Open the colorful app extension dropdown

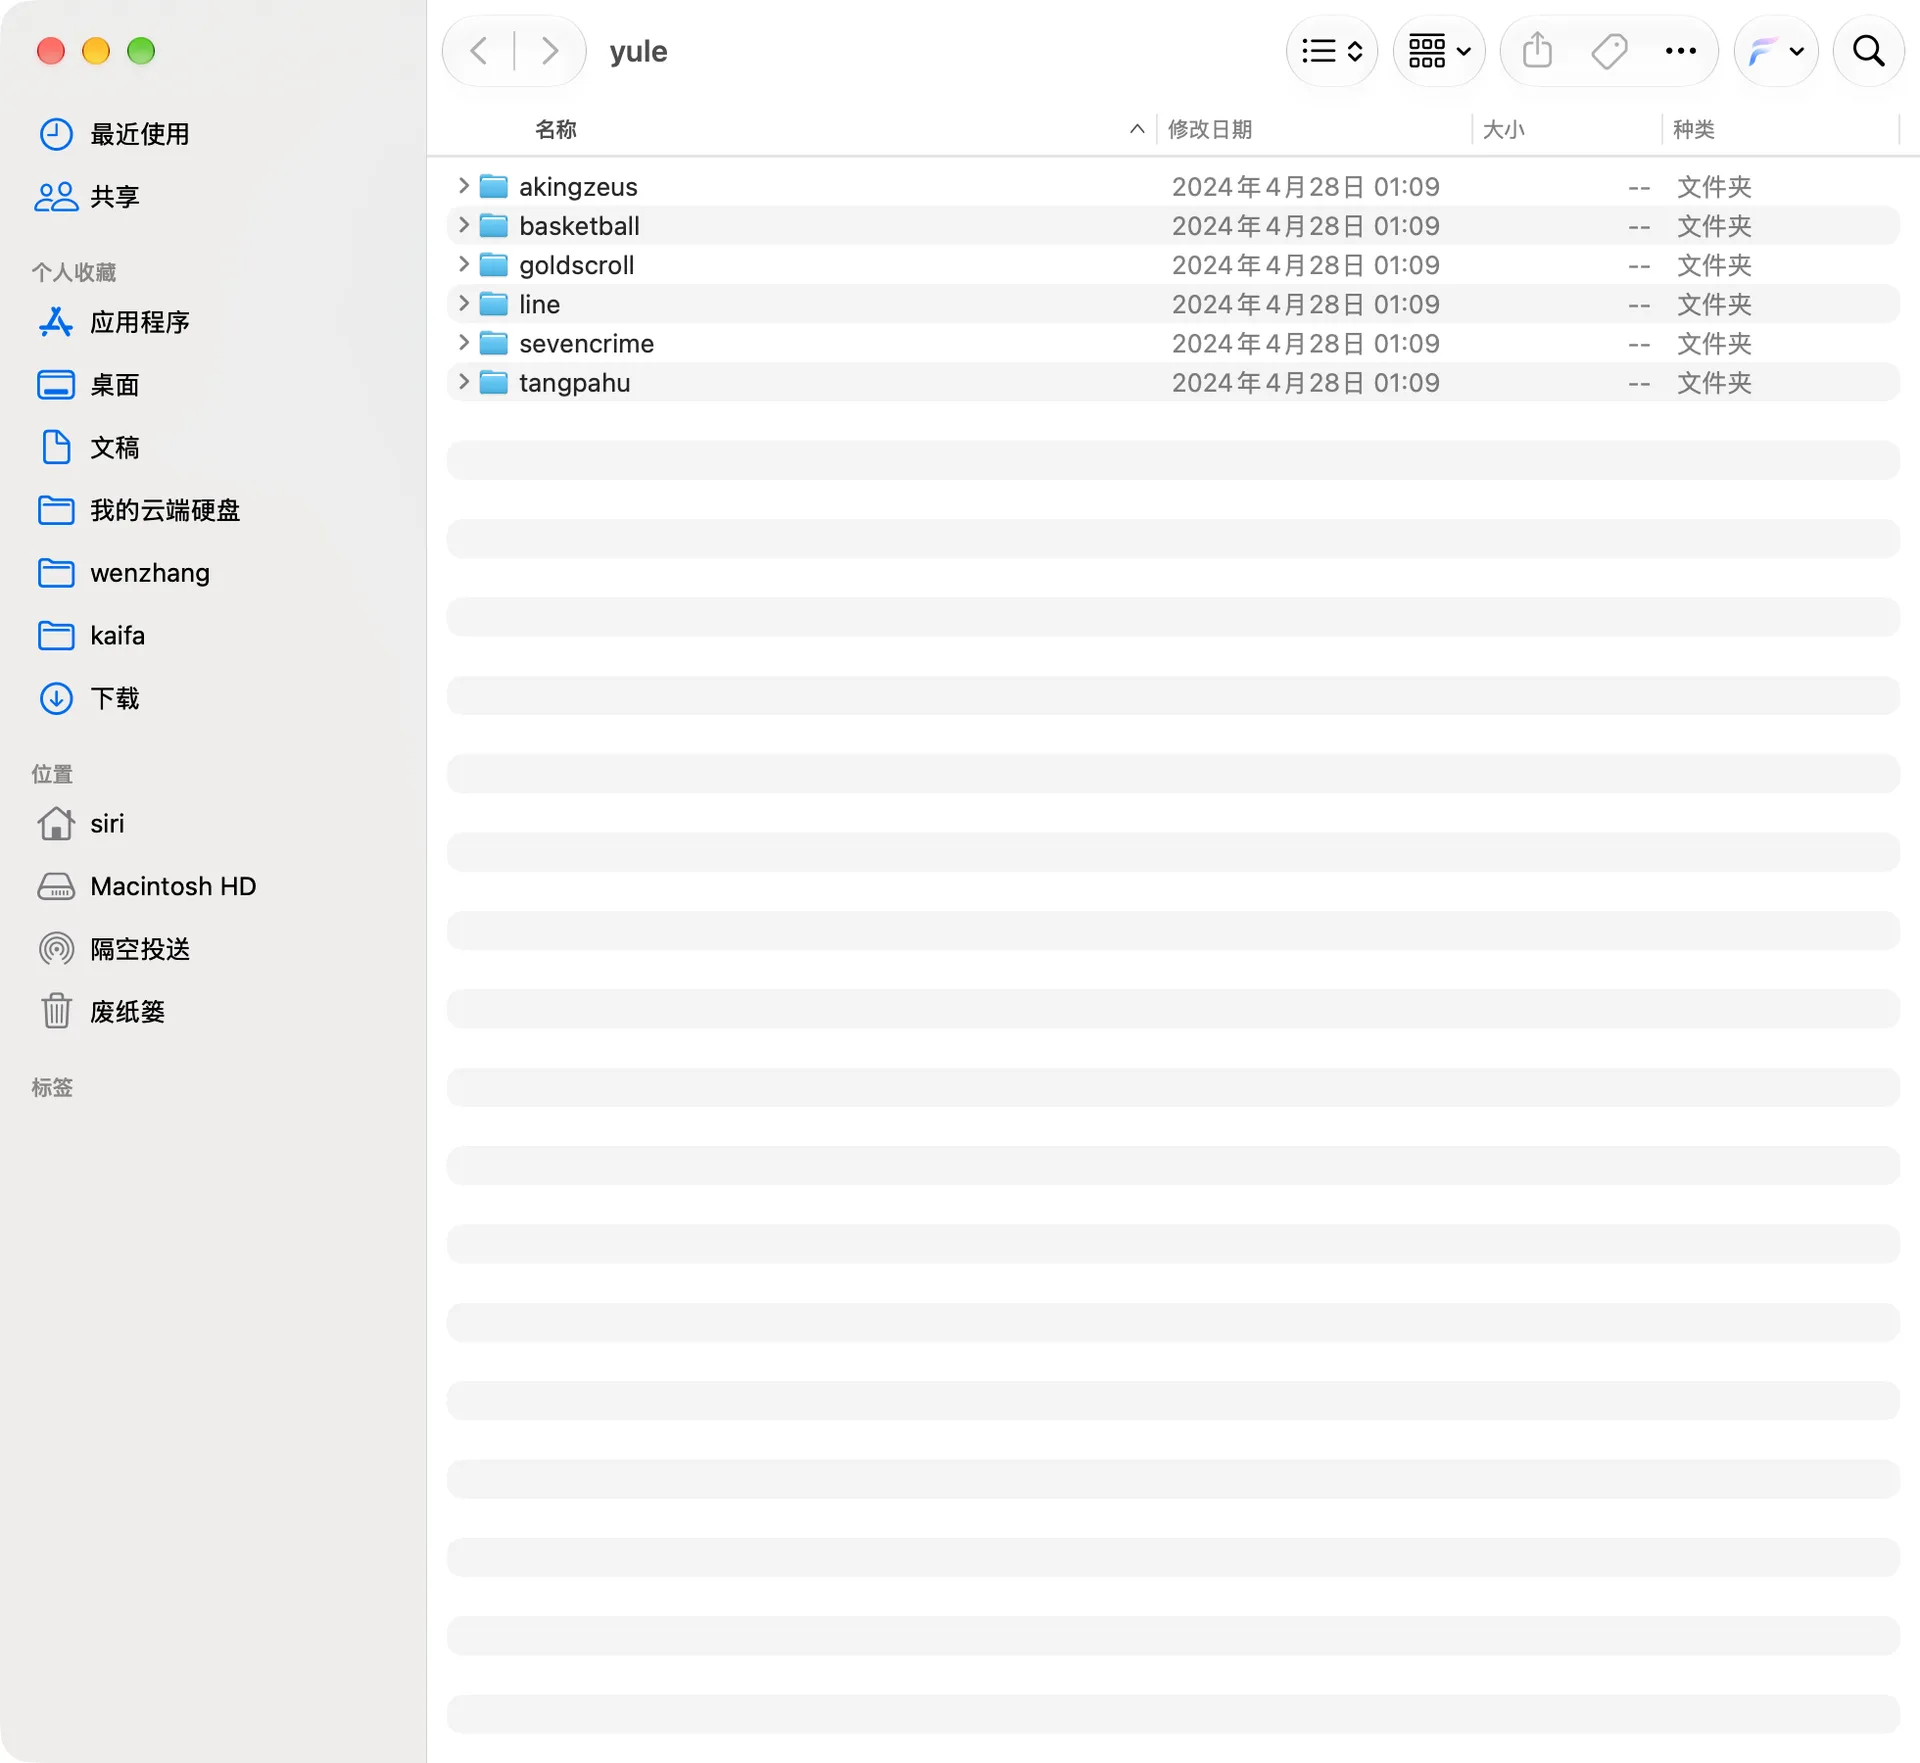click(x=1776, y=51)
